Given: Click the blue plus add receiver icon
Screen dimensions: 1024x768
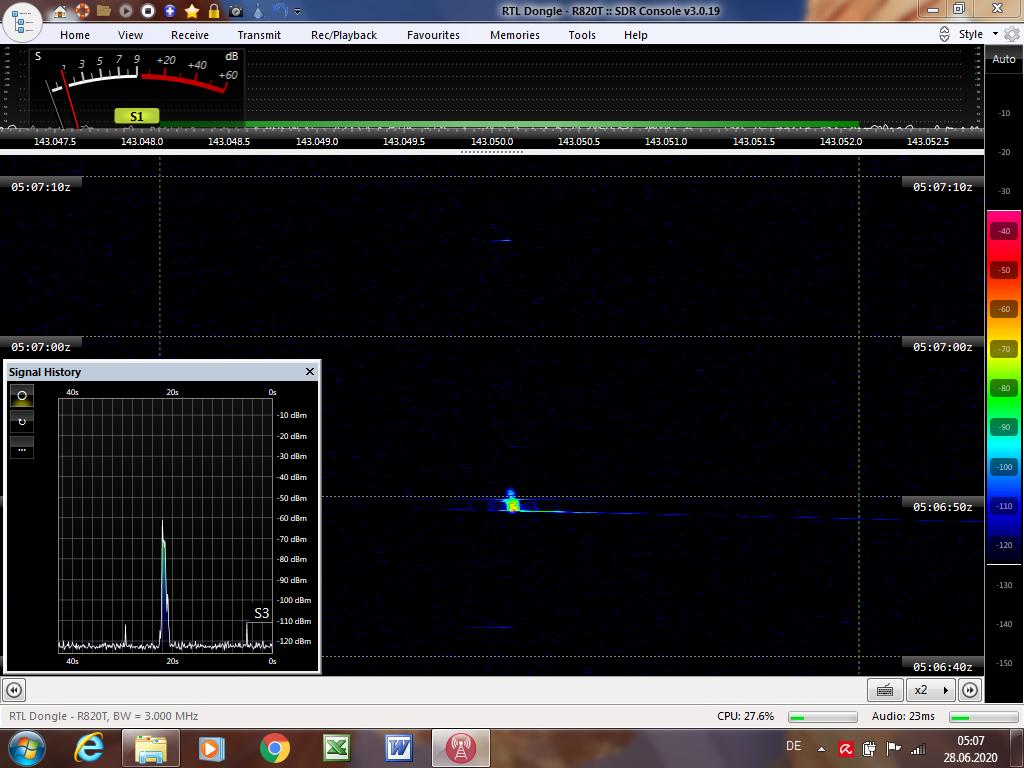Looking at the screenshot, I should [x=170, y=11].
